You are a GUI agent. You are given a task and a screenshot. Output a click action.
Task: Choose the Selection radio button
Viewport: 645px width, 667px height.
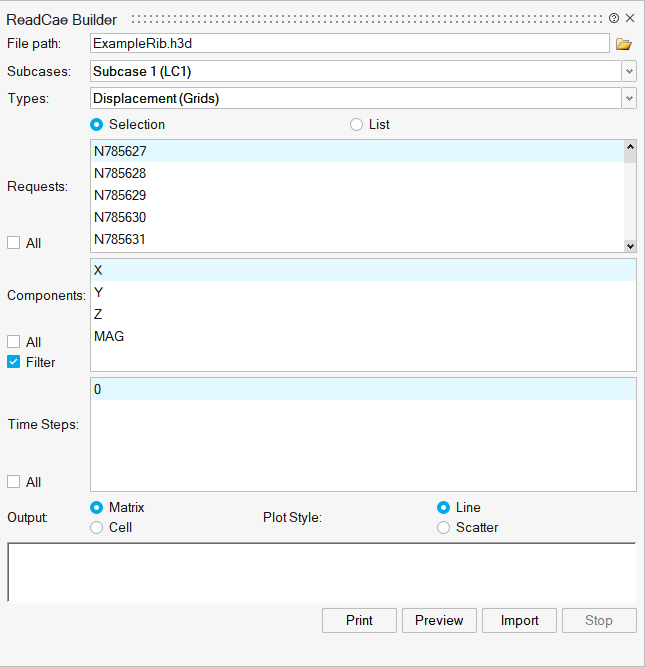click(97, 125)
